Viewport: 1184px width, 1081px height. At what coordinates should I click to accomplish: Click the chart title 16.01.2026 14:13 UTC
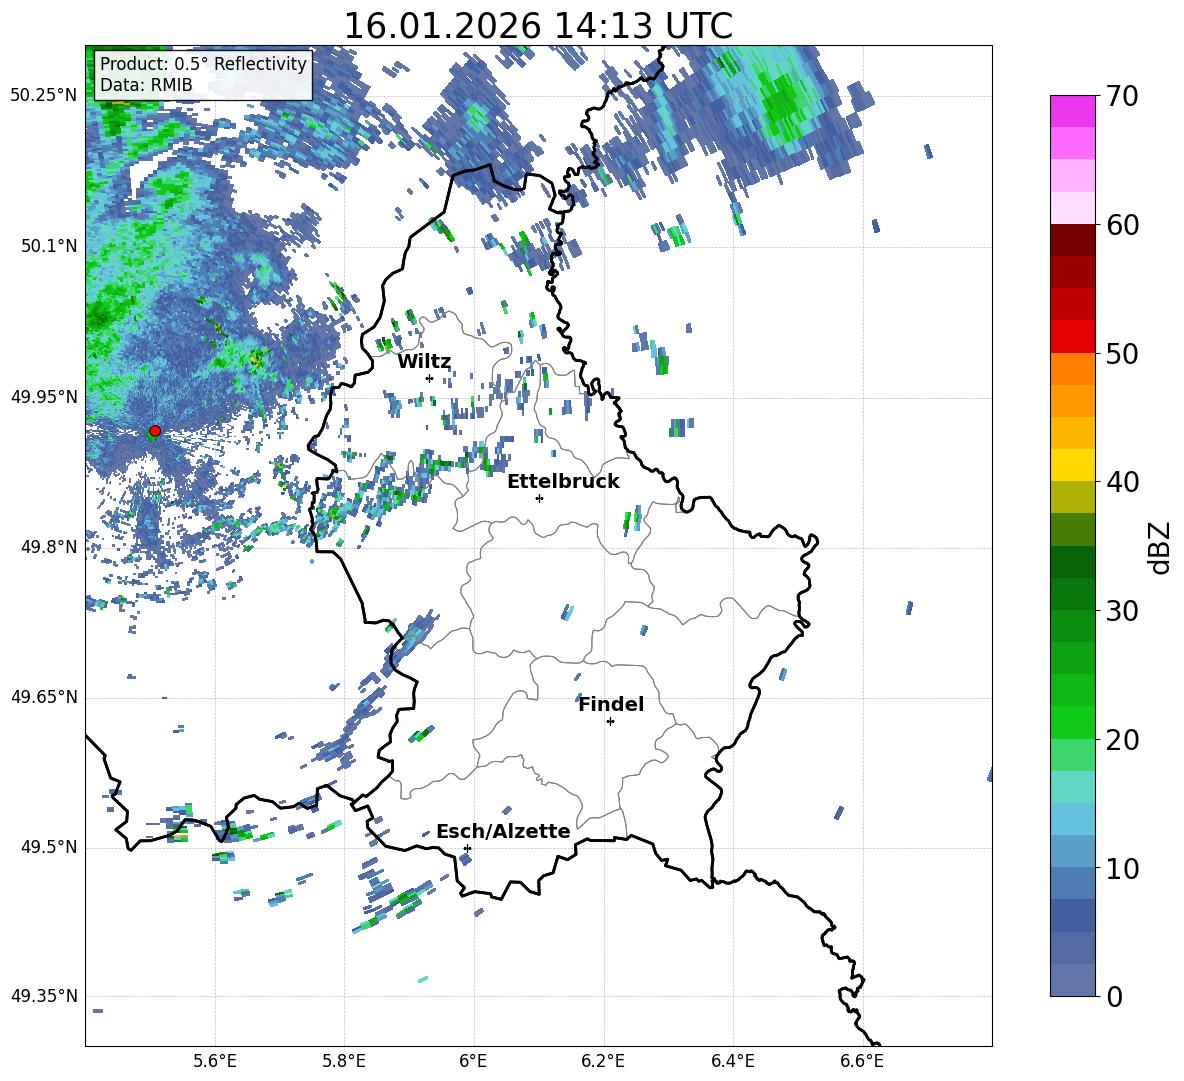coord(538,26)
